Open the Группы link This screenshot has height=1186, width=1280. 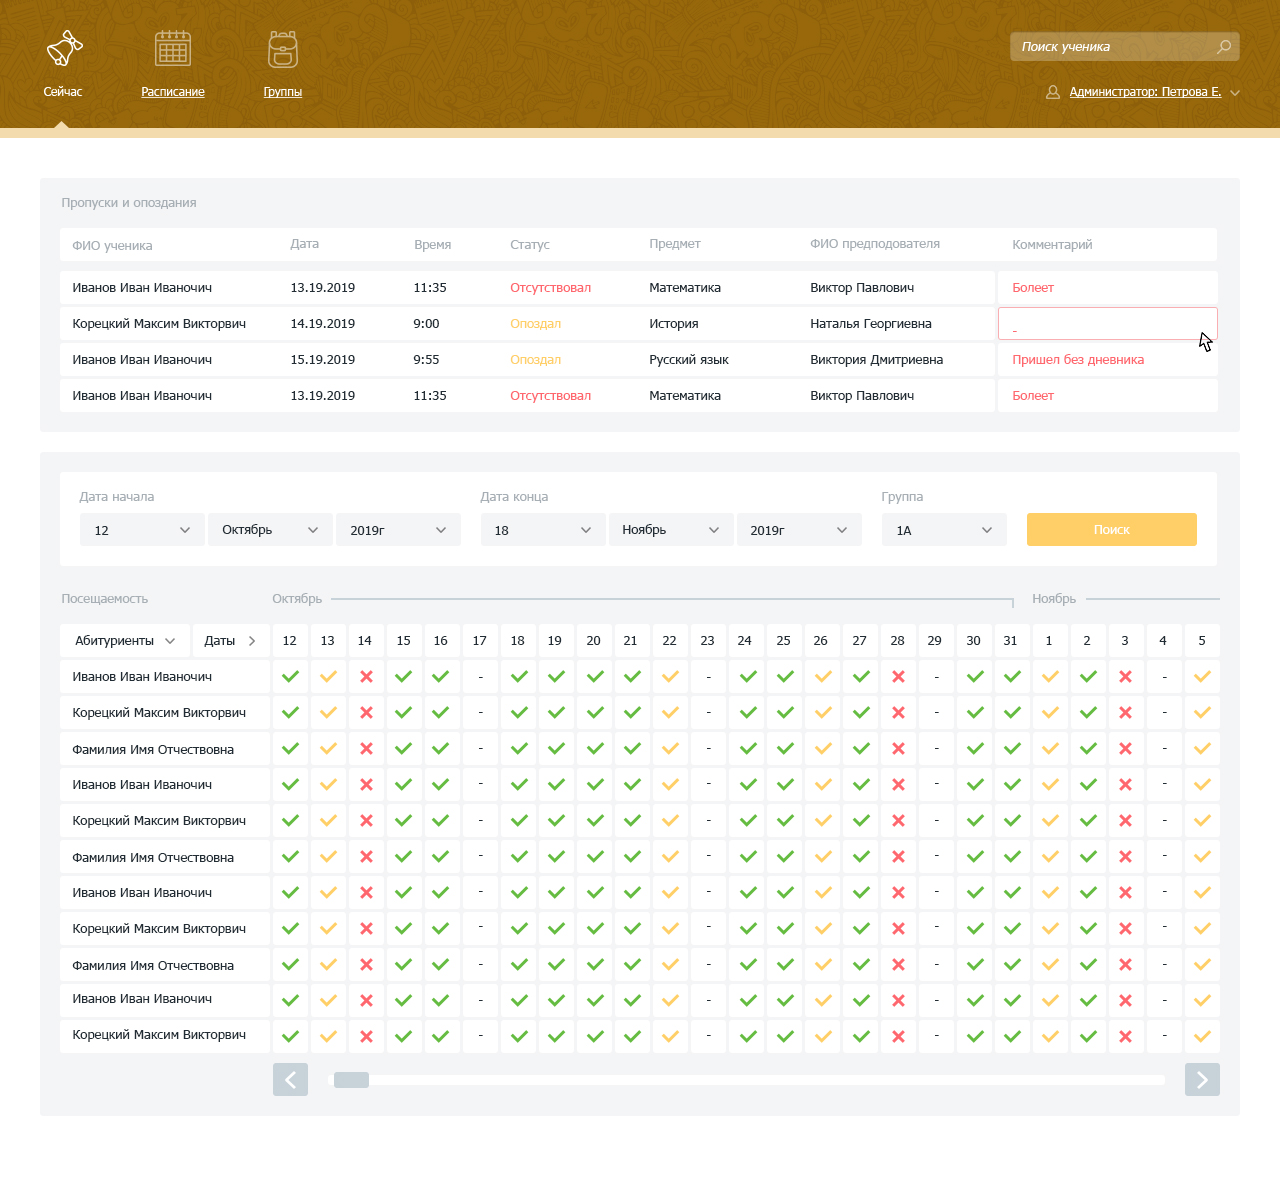[283, 92]
